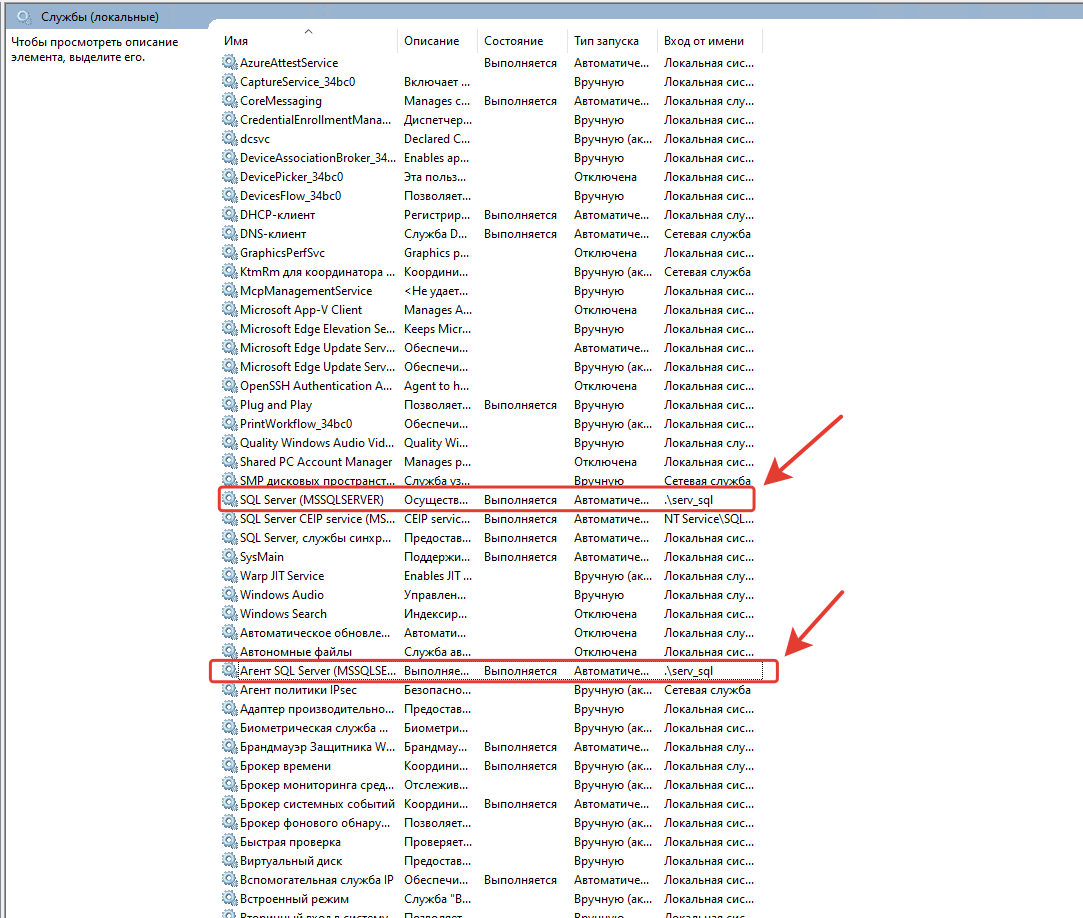Click the Вход от имени column header
1083x918 pixels.
(703, 41)
